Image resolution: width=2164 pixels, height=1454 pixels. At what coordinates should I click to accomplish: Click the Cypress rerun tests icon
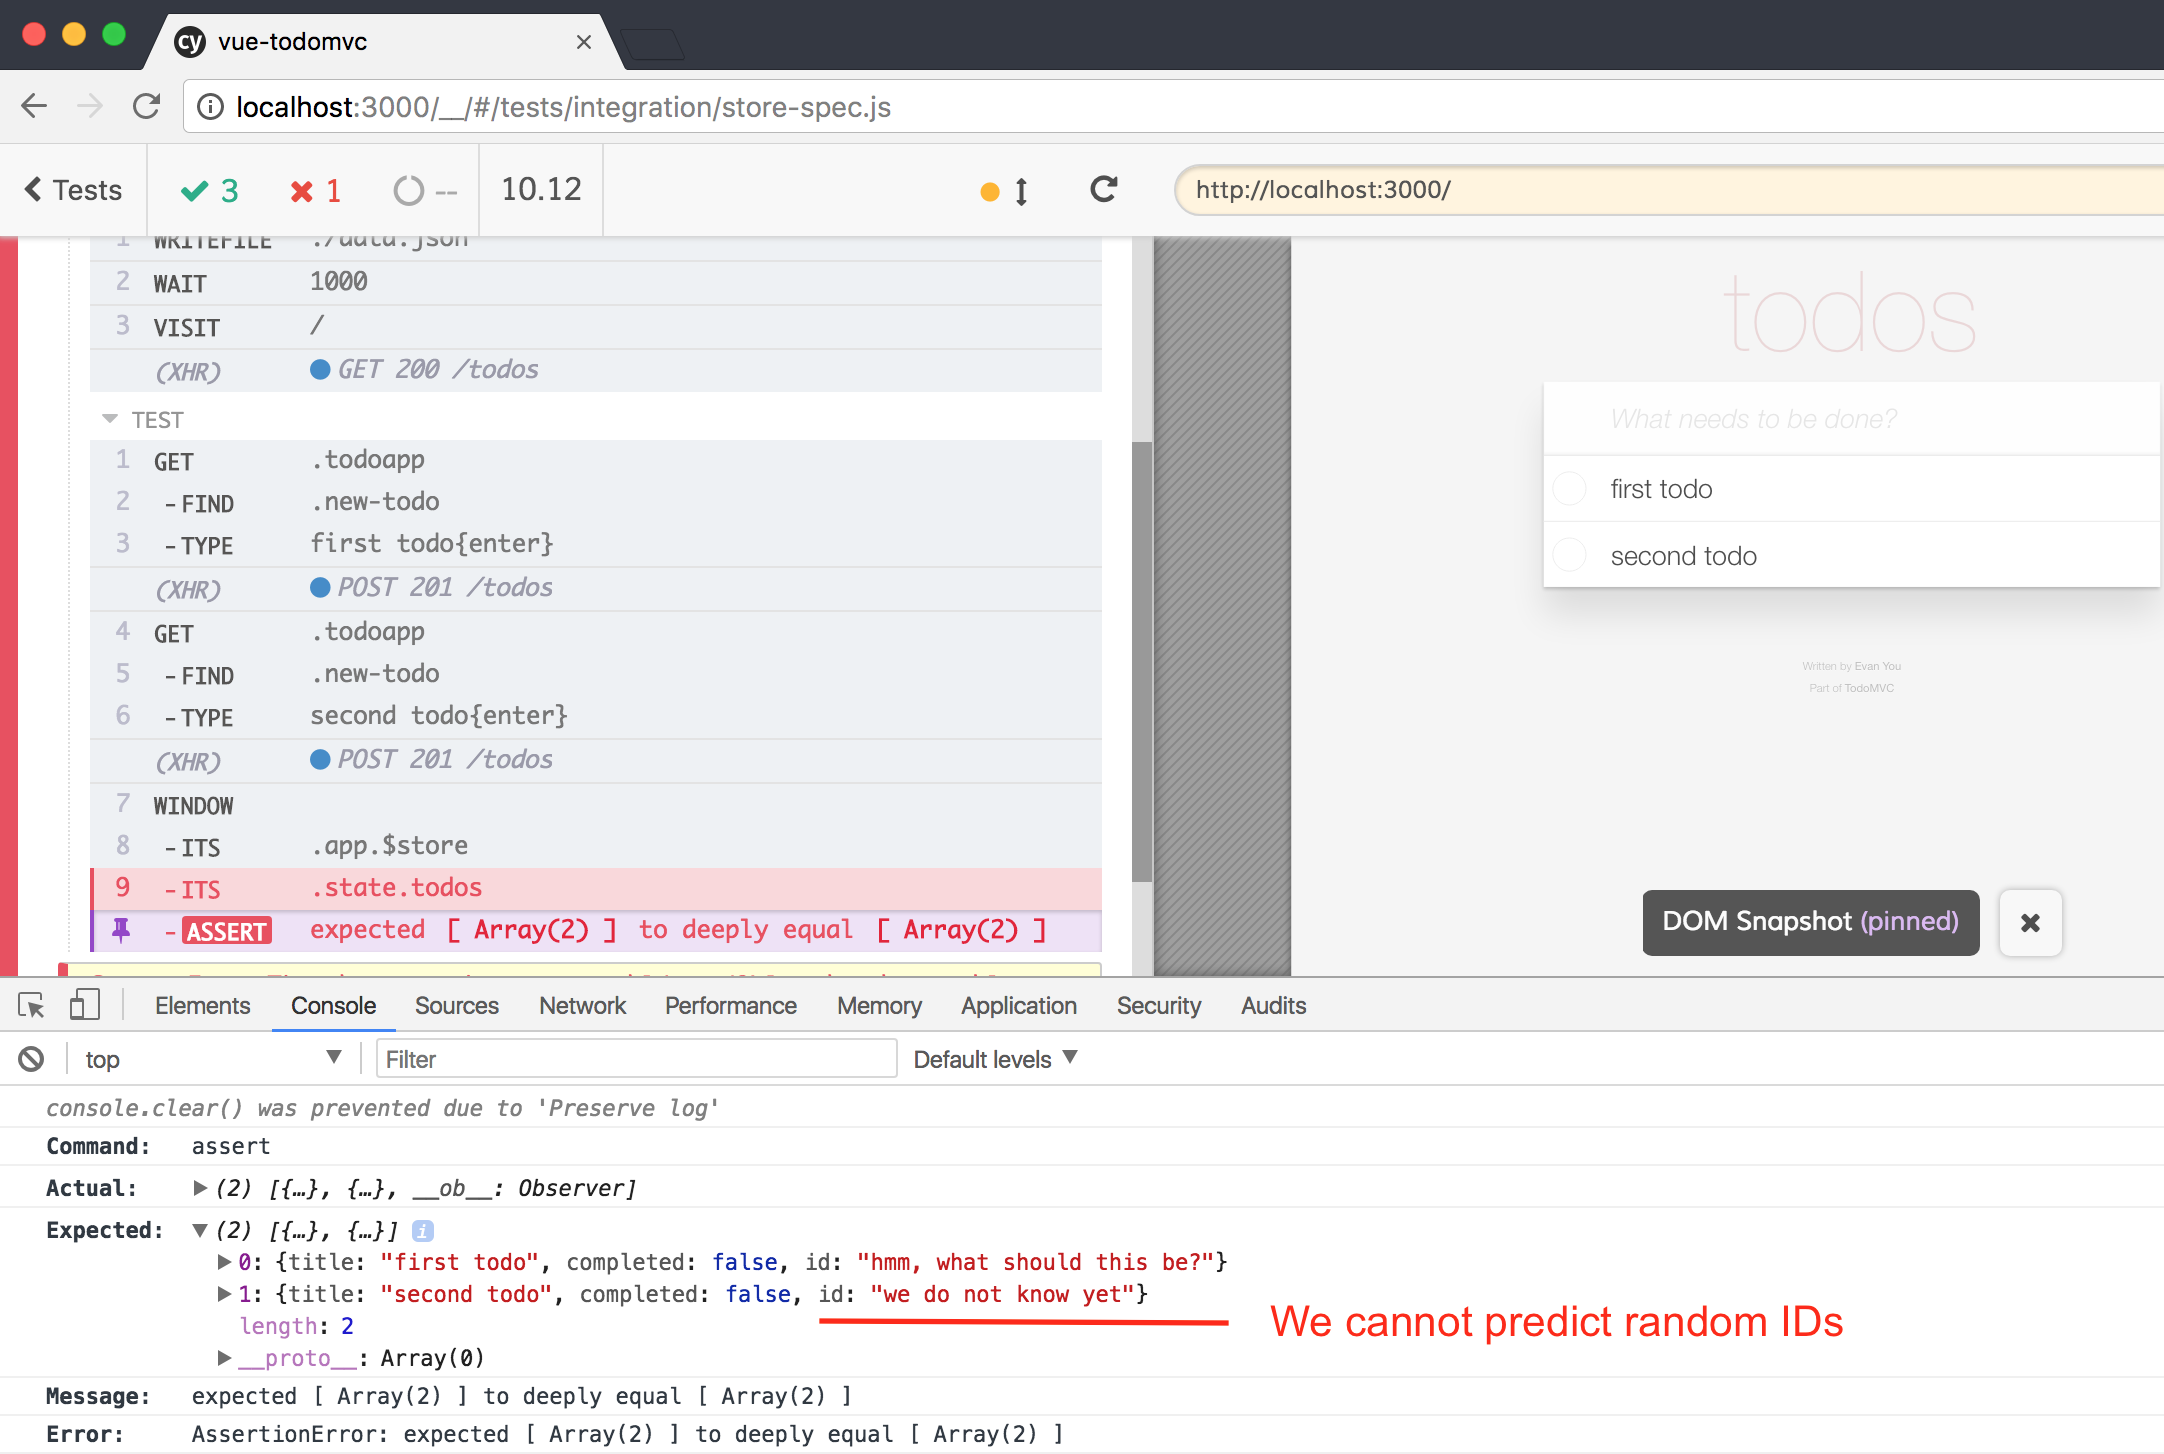(1103, 189)
